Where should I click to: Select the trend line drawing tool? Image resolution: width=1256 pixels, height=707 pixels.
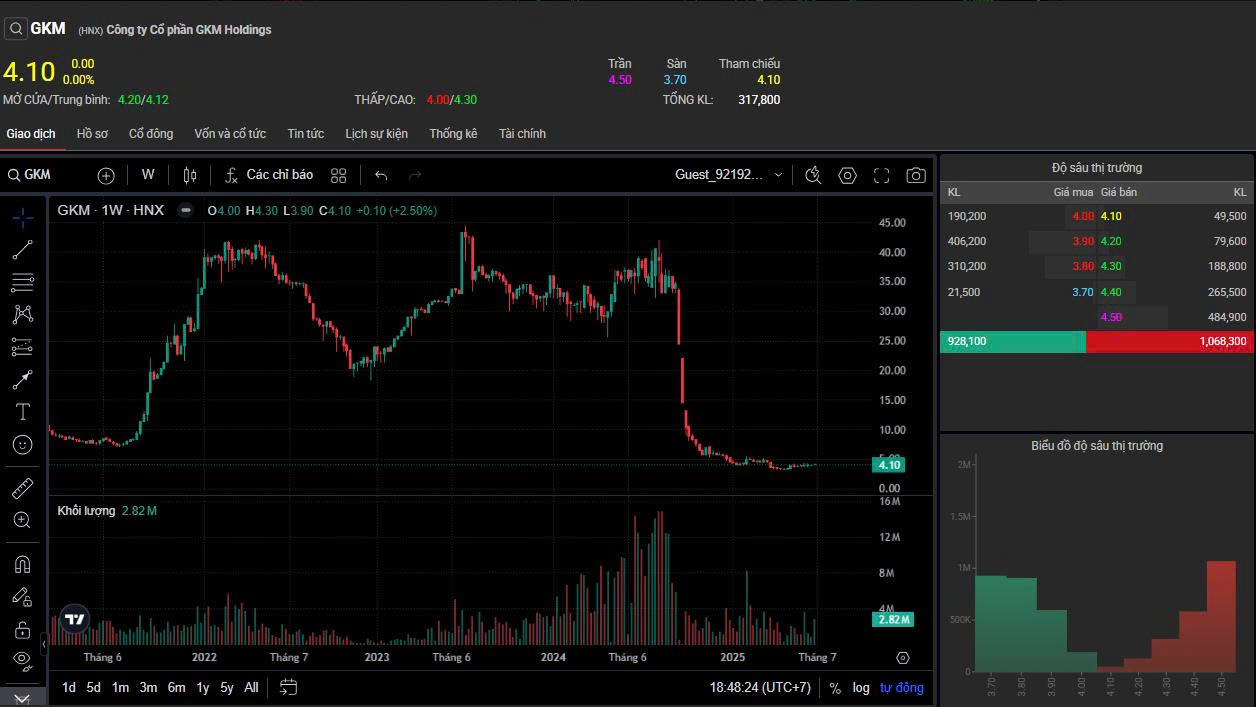[x=22, y=250]
